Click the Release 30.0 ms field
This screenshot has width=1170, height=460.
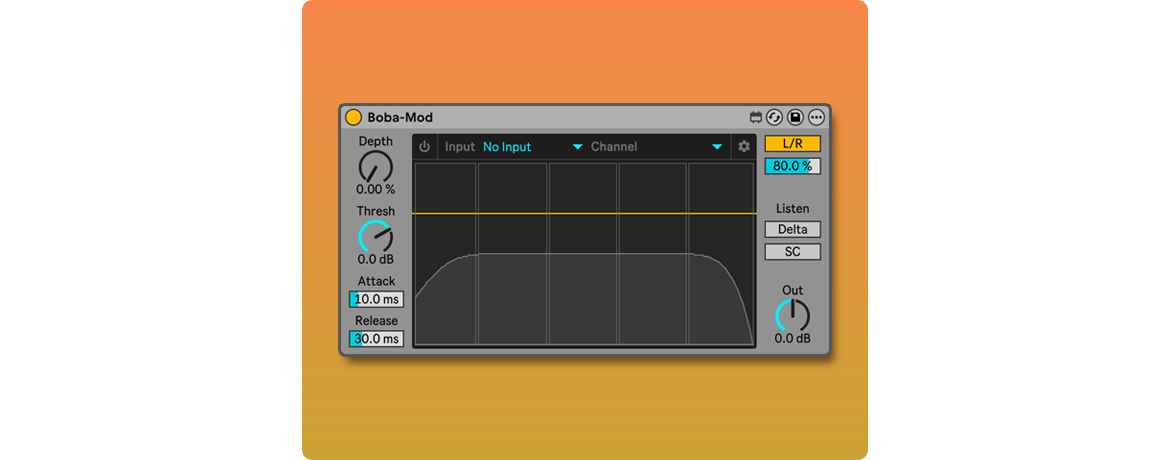coord(376,339)
